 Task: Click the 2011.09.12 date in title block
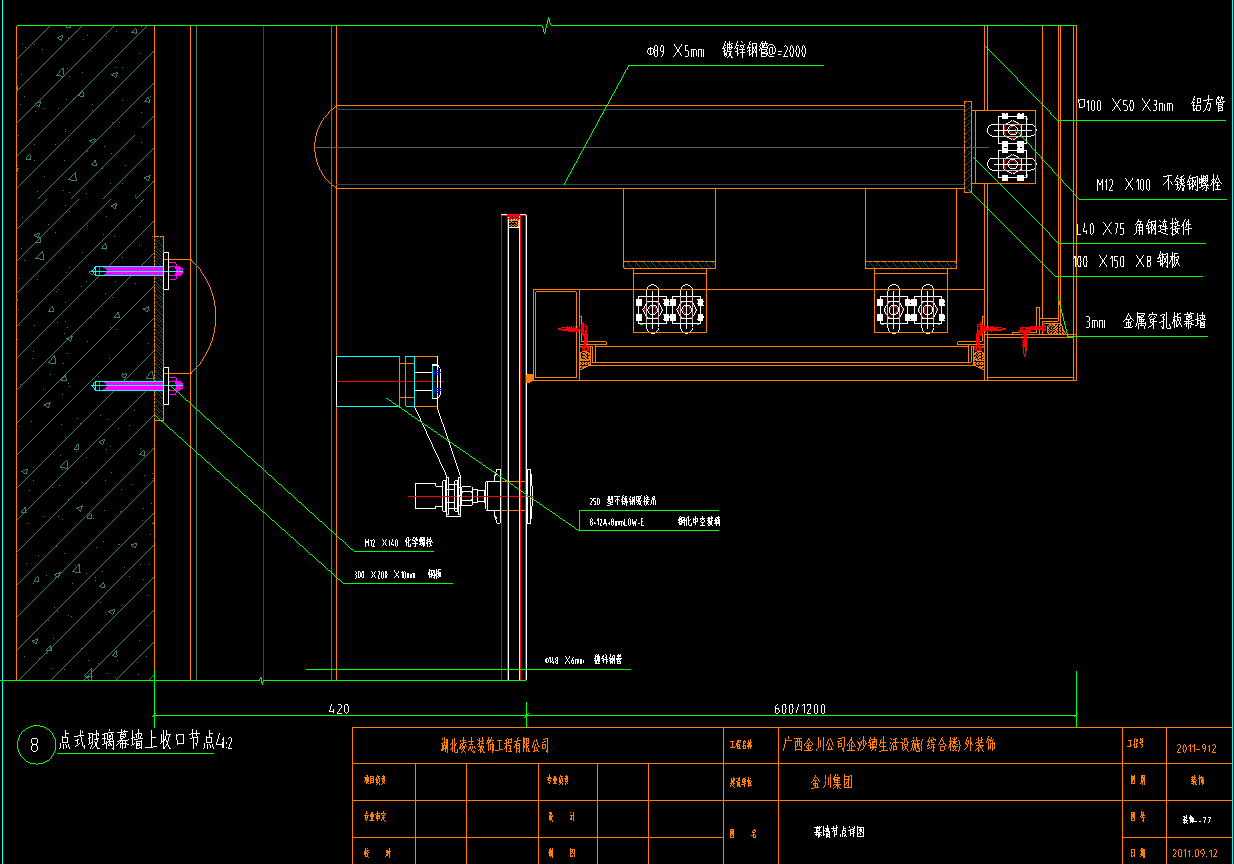tap(1196, 854)
